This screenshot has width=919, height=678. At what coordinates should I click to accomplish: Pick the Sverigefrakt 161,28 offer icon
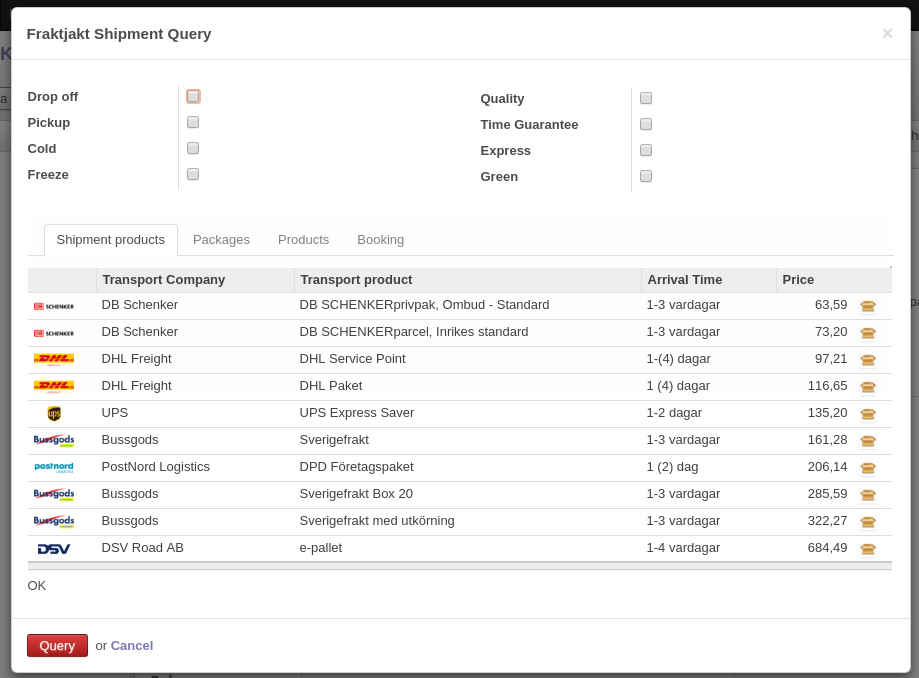[x=868, y=441]
